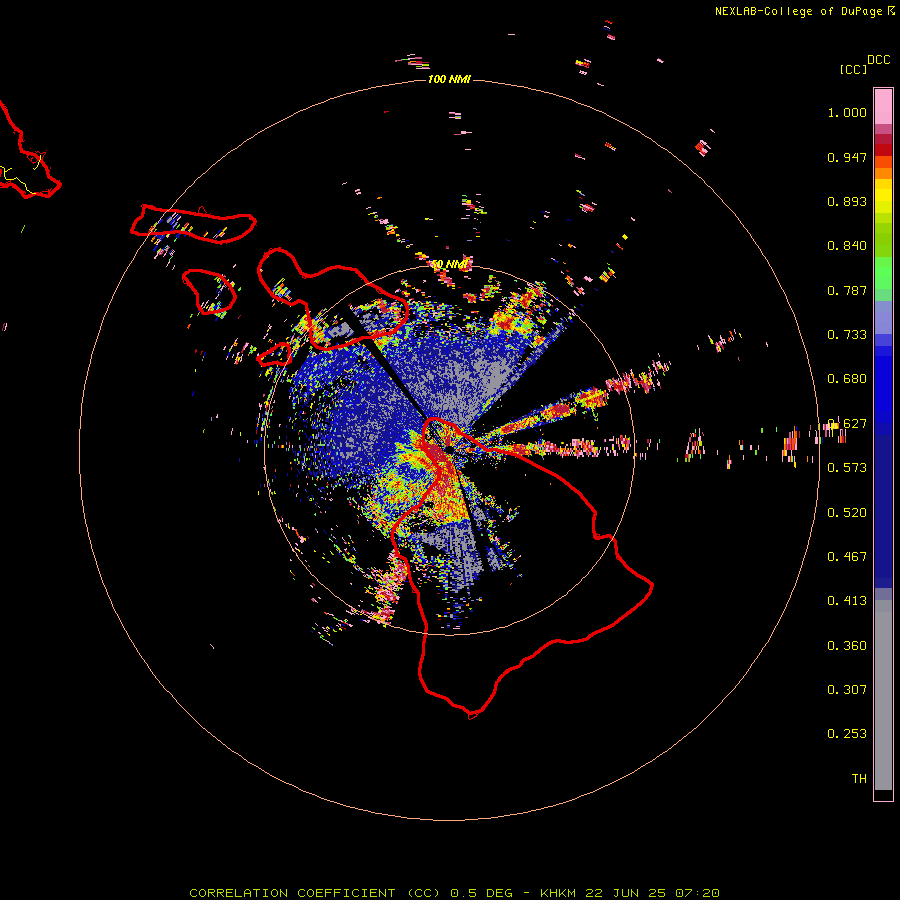
Task: Click the gray lower segment of color bar
Action: pos(883,695)
